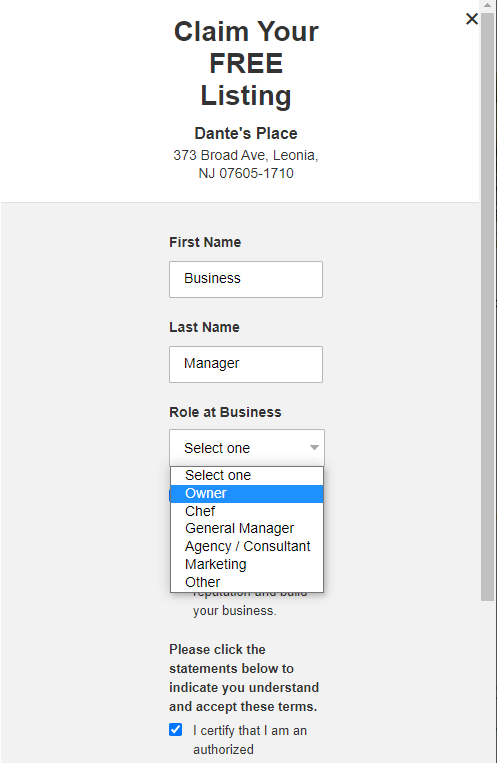Choose the 'Select one' placeholder in the open list
The image size is (497, 763).
click(247, 475)
